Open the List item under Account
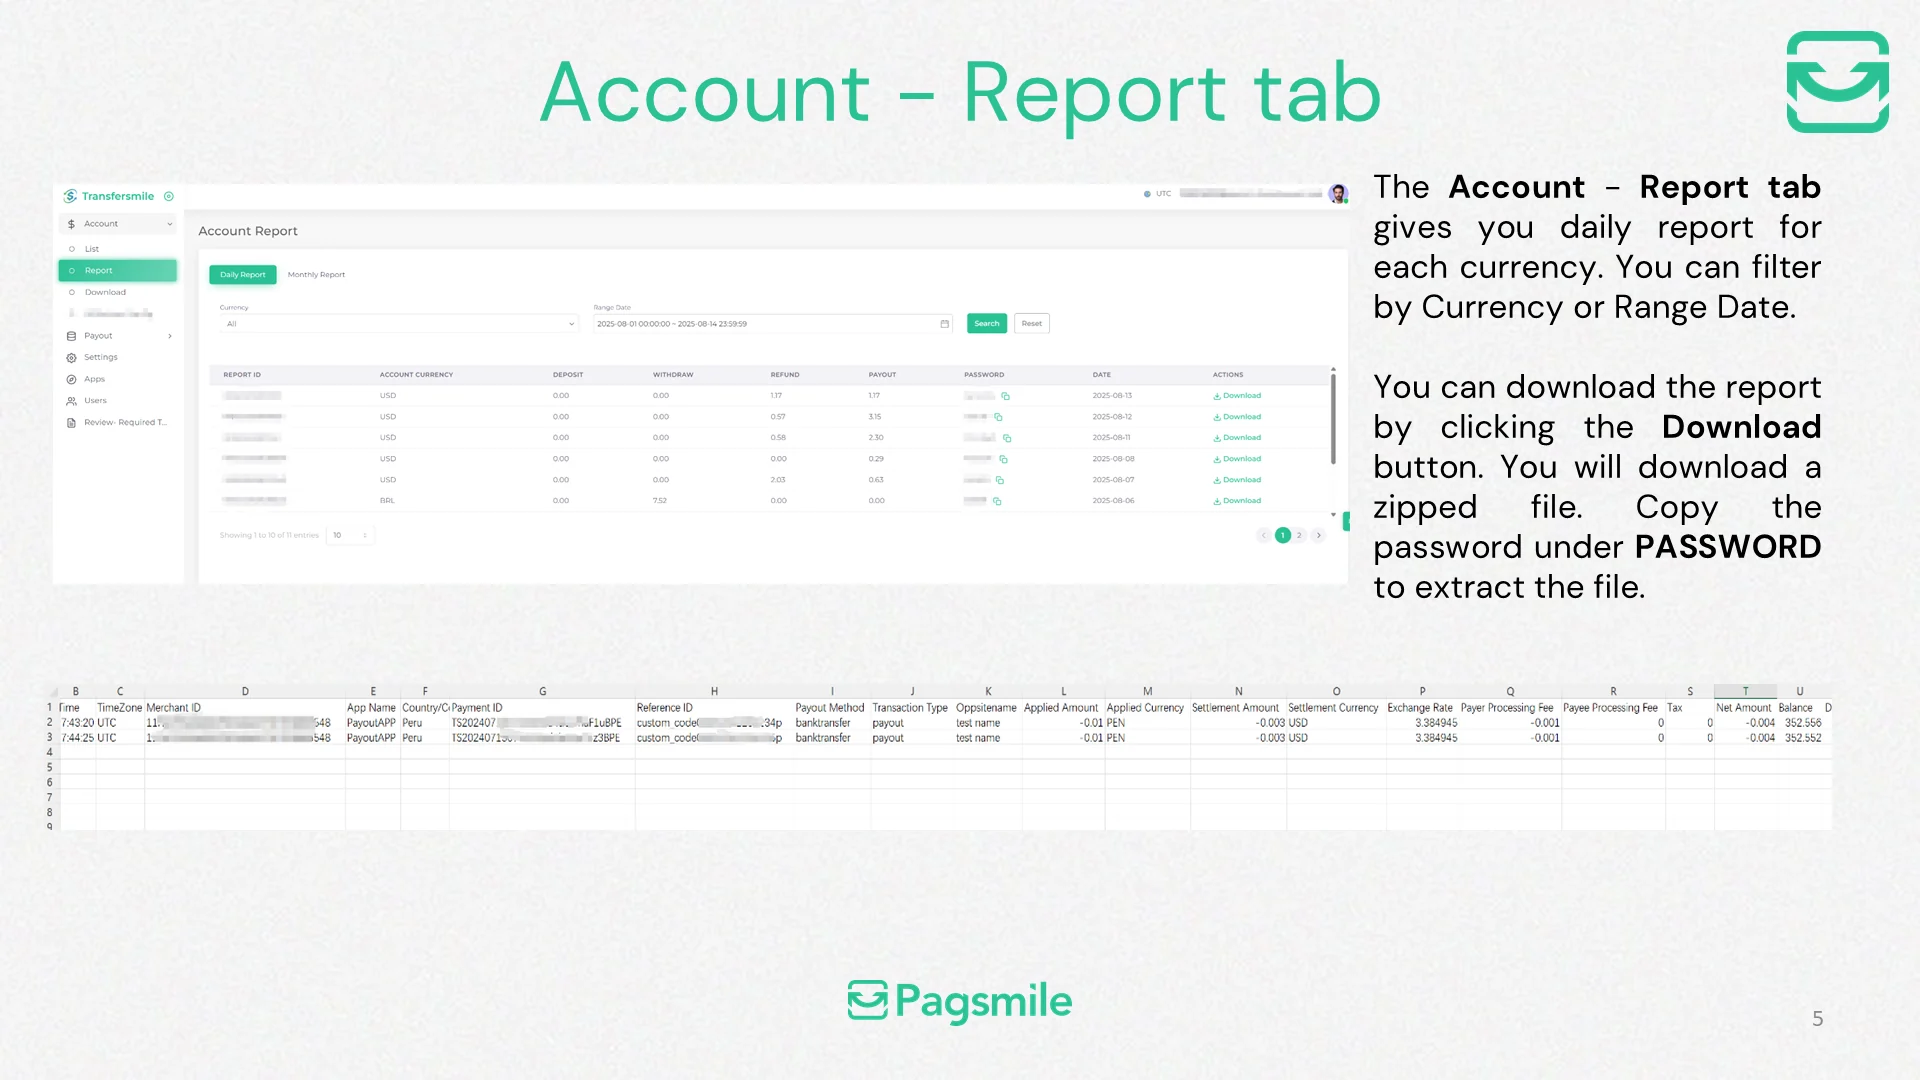1920x1080 pixels. pos(92,249)
